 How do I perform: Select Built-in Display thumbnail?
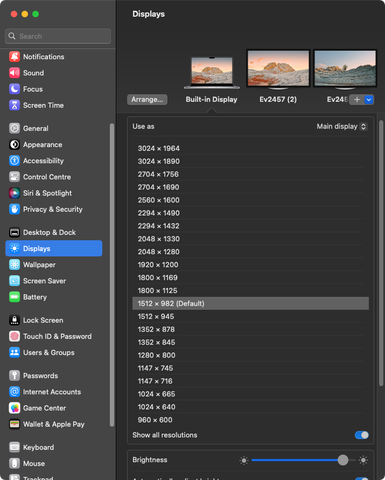pos(212,72)
